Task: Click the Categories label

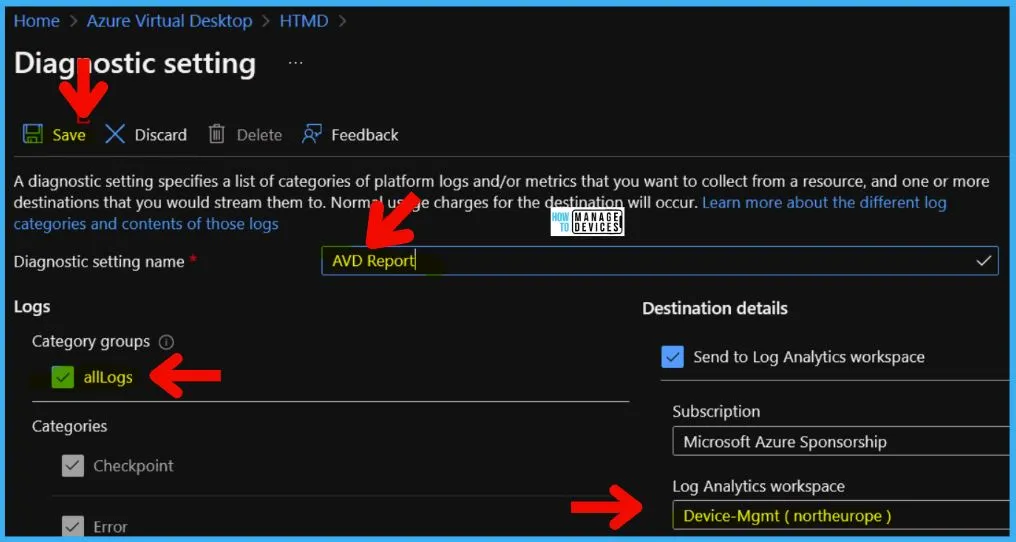Action: pyautogui.click(x=69, y=426)
